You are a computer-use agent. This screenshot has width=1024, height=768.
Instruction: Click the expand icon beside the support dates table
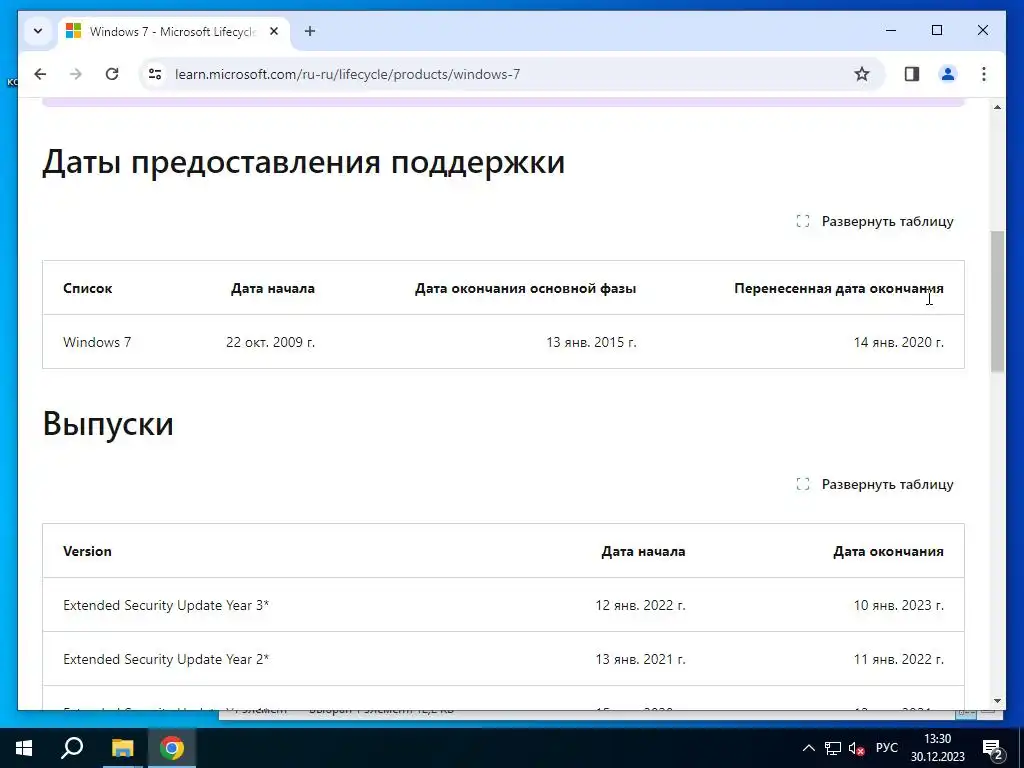pos(803,221)
